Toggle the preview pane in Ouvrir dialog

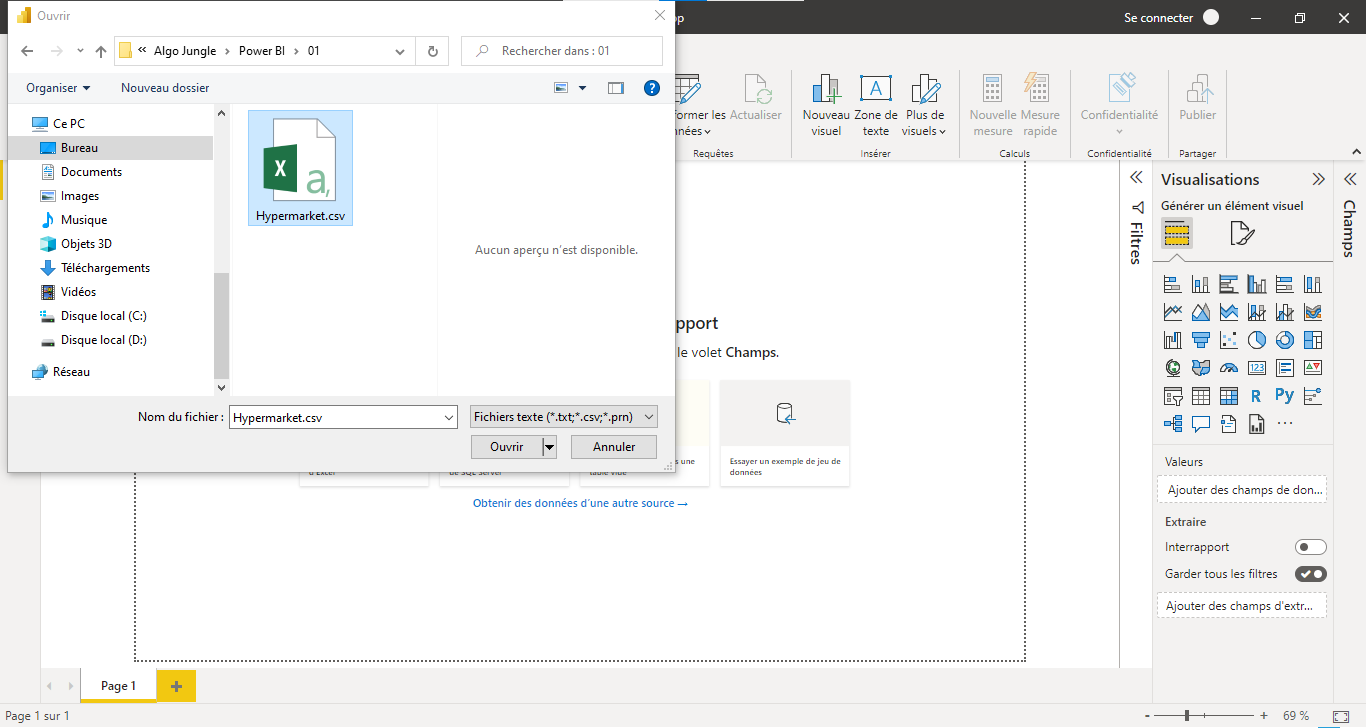pyautogui.click(x=616, y=88)
